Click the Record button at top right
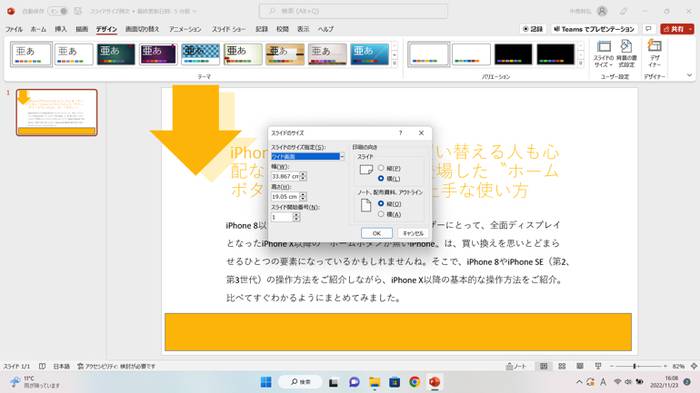 tap(533, 29)
